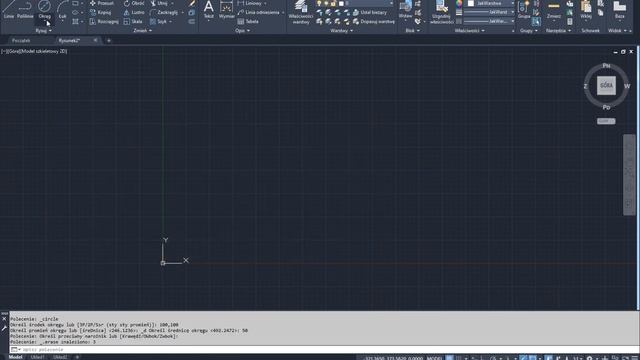
Task: Click the Linia odniesienia (leader) tool
Action: [258, 12]
